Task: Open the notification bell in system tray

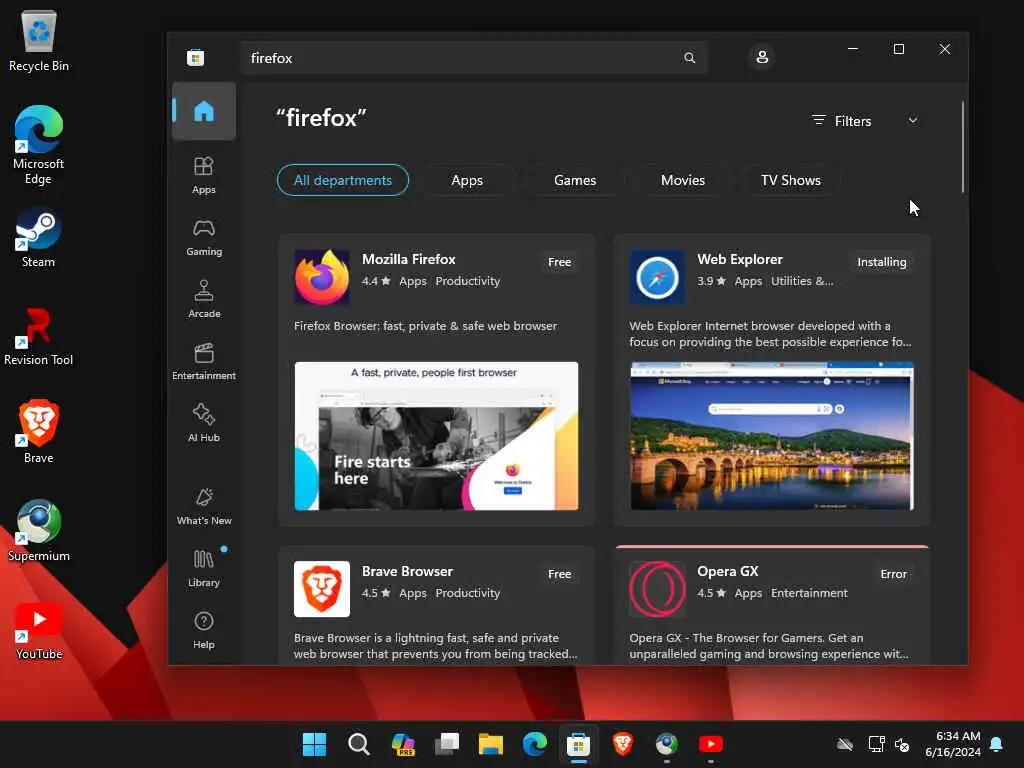Action: pos(996,744)
